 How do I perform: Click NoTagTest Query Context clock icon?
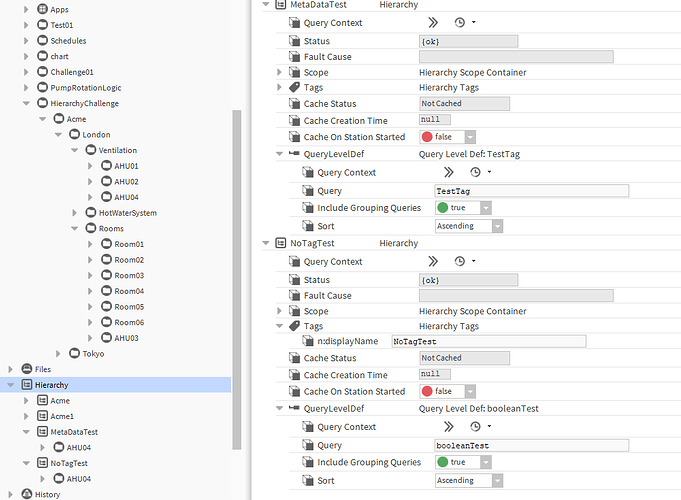(460, 260)
